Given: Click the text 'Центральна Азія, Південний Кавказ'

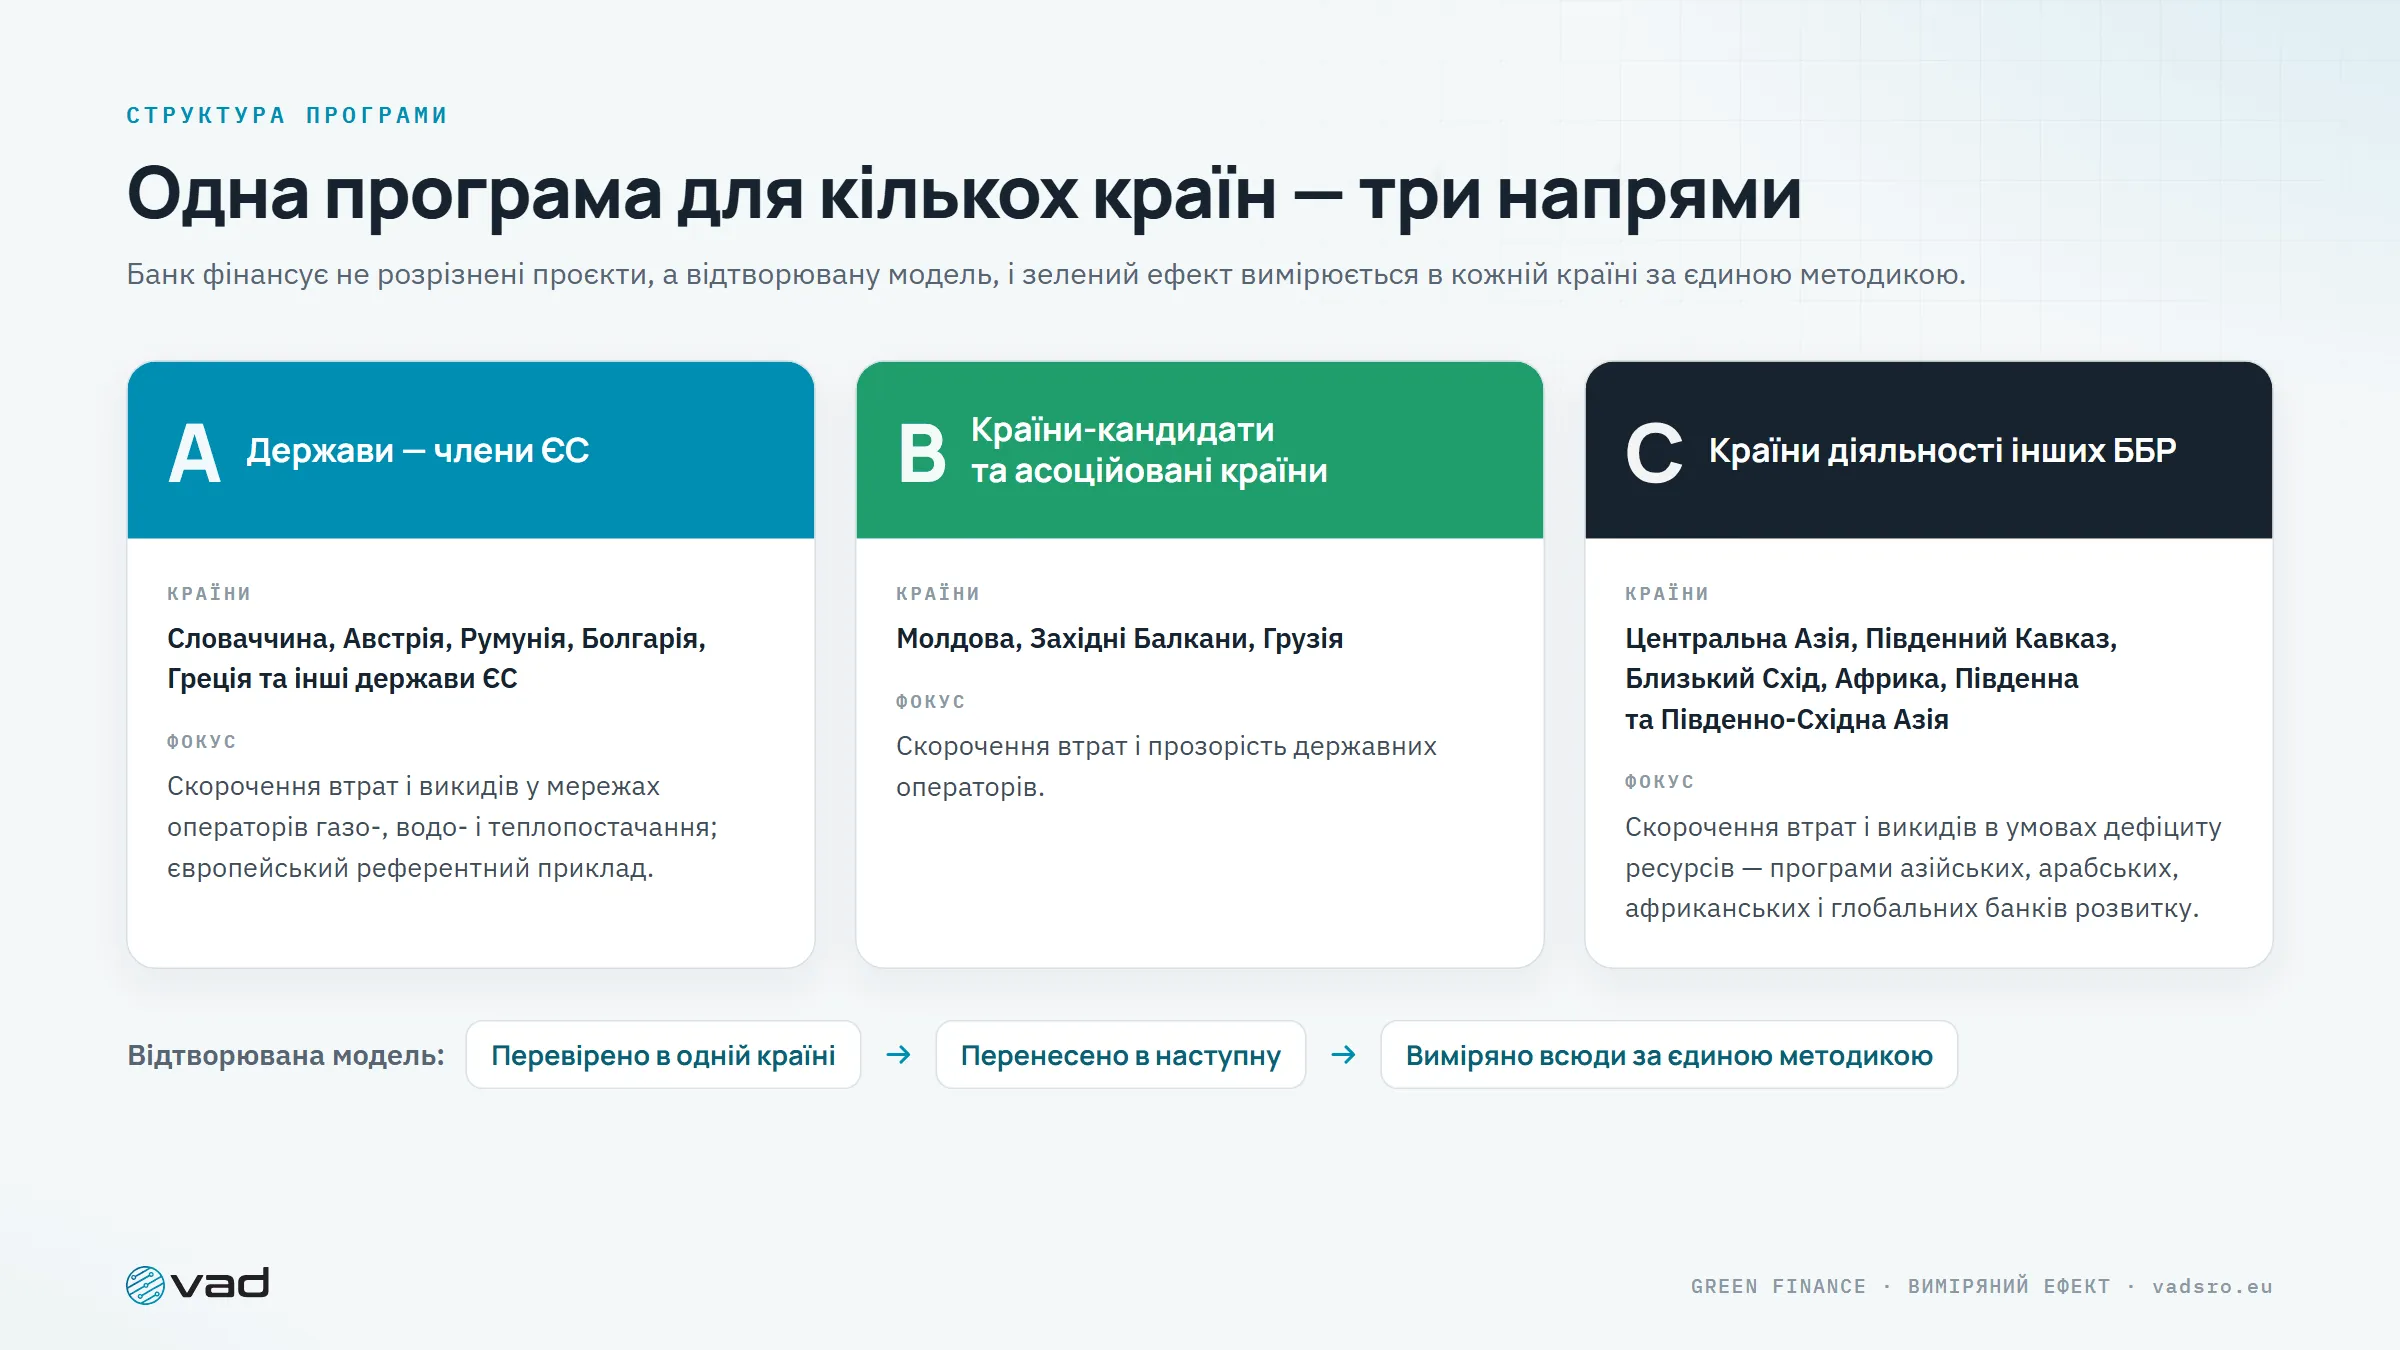Looking at the screenshot, I should (1871, 638).
